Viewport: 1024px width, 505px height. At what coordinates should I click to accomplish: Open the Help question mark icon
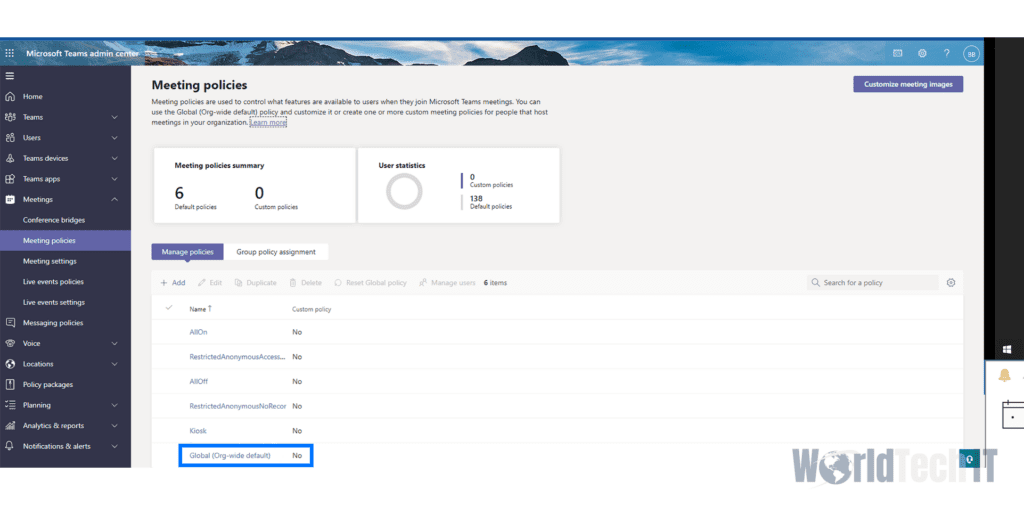click(x=946, y=54)
